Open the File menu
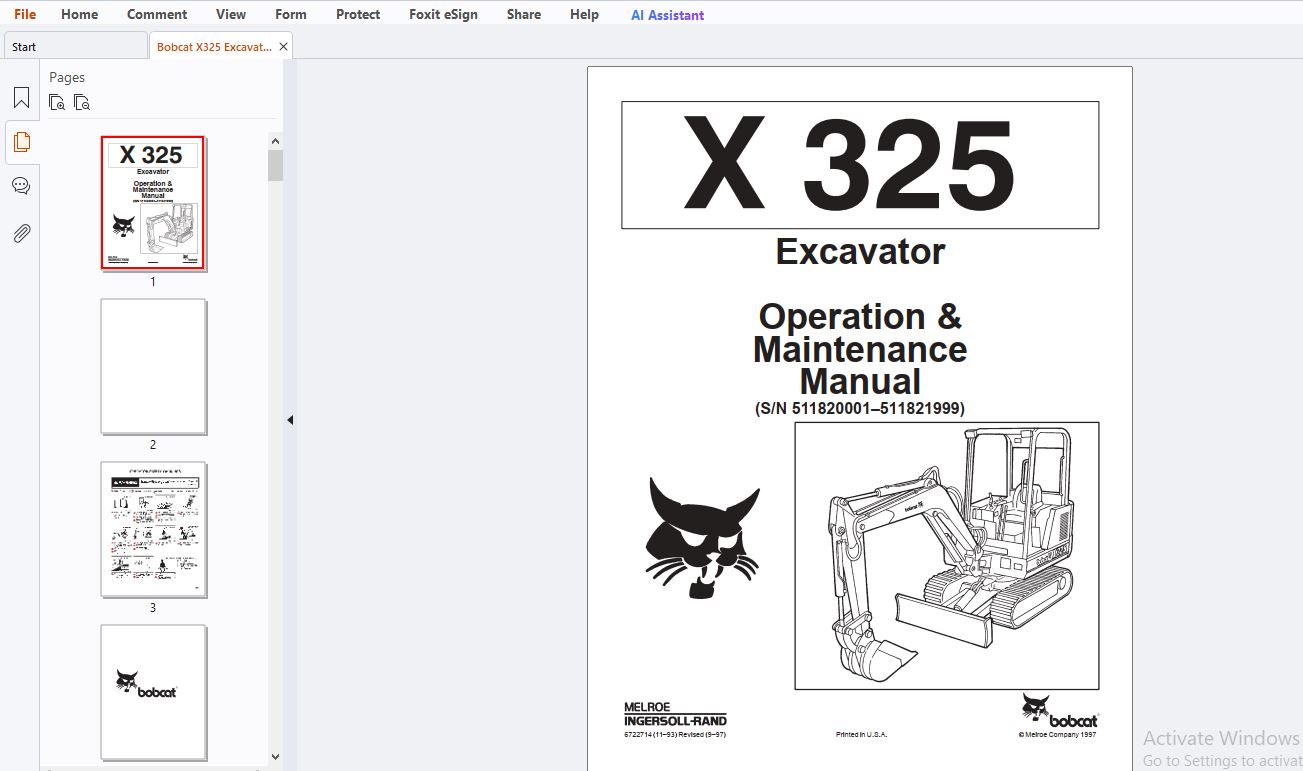The image size is (1303, 771). point(25,14)
